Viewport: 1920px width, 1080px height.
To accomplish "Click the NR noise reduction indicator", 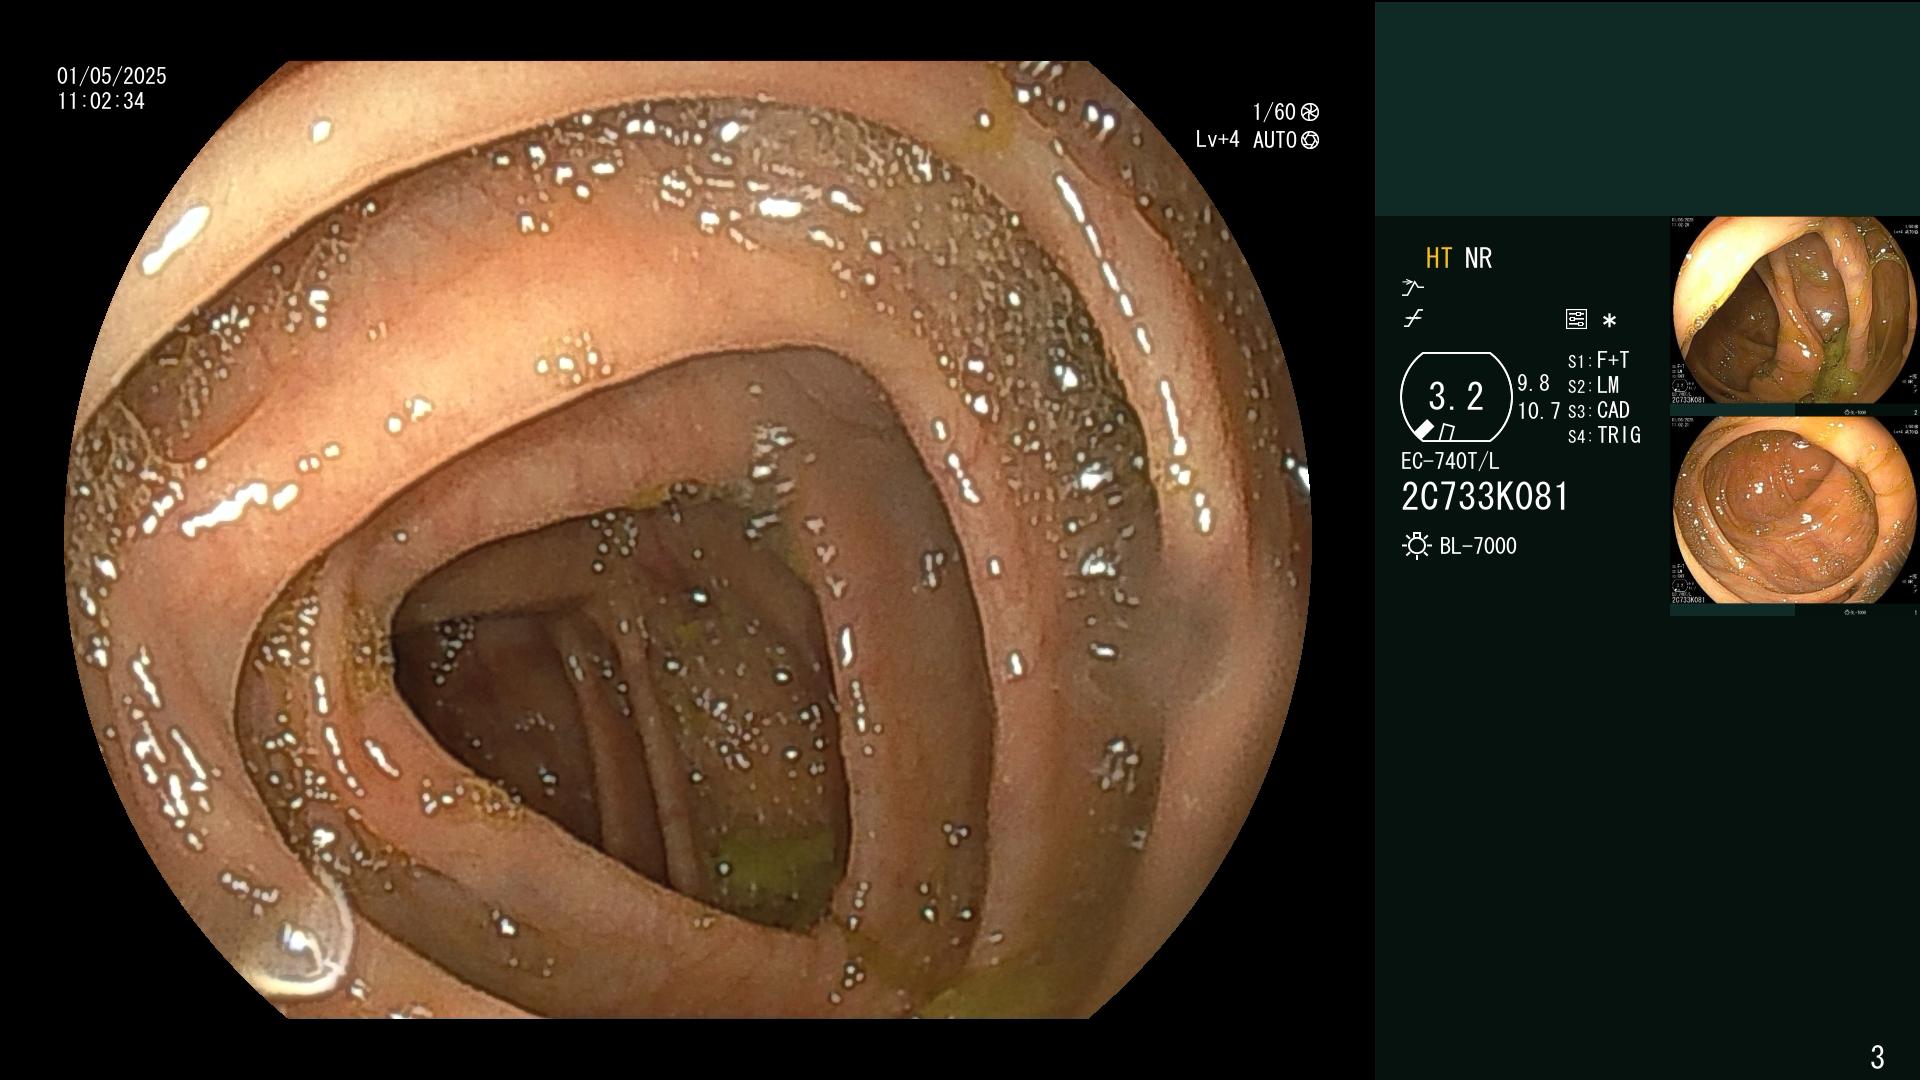I will 1478,258.
